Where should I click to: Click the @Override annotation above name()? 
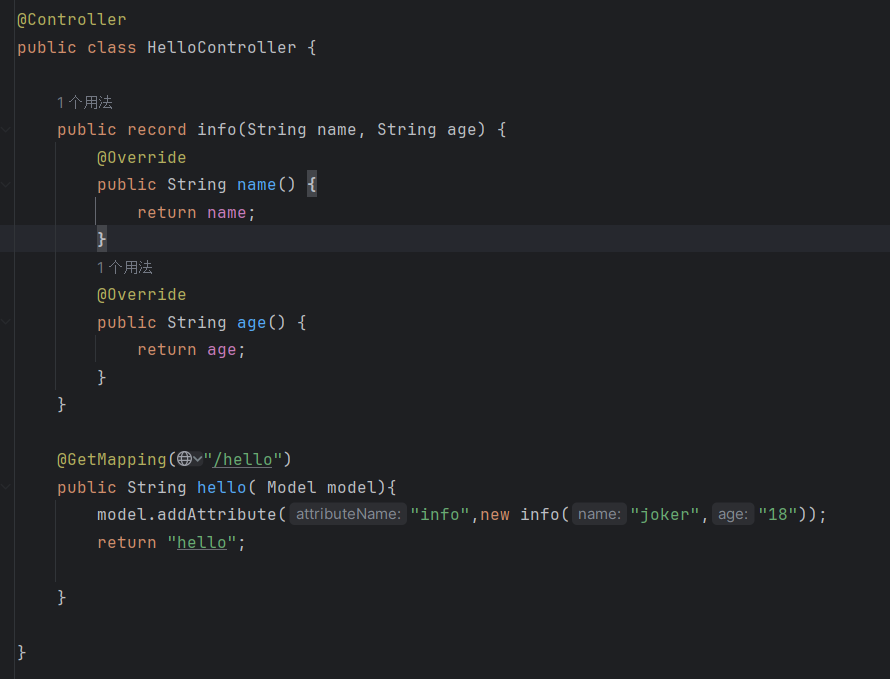(141, 157)
